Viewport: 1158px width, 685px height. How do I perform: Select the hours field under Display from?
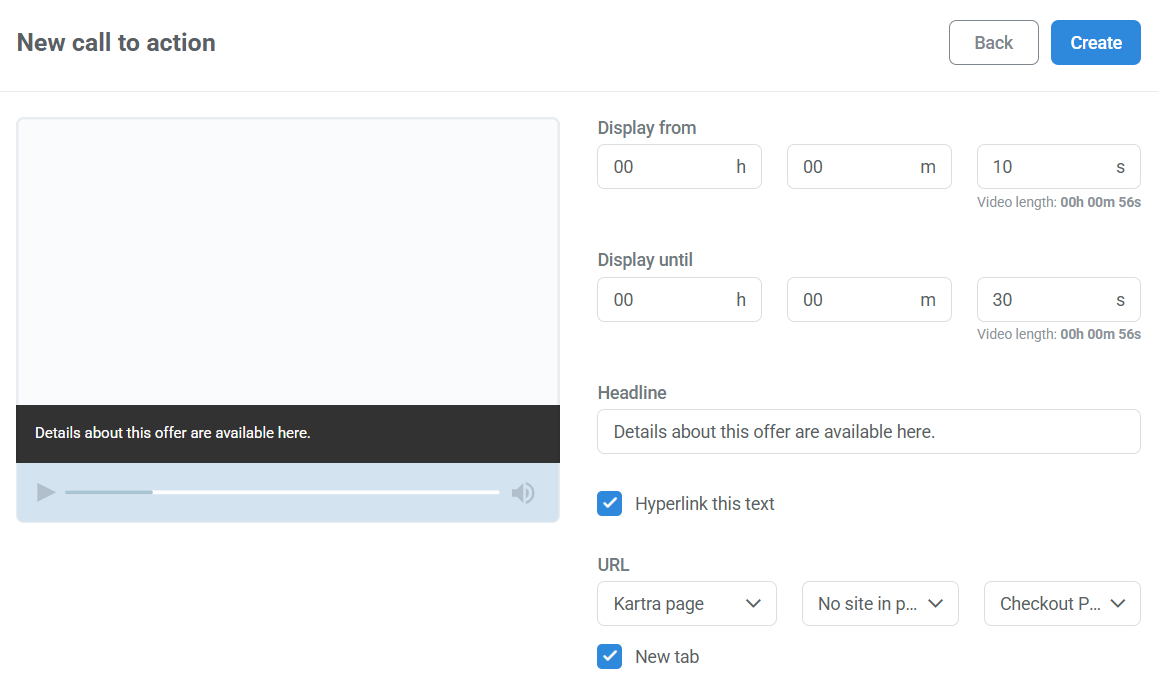click(679, 166)
